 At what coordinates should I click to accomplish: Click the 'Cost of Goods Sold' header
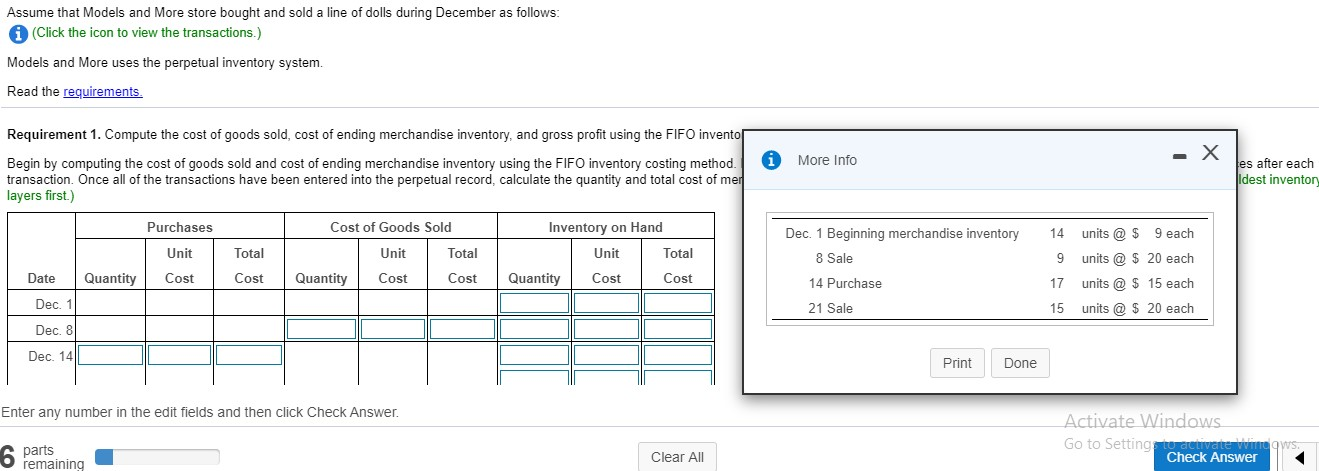391,228
